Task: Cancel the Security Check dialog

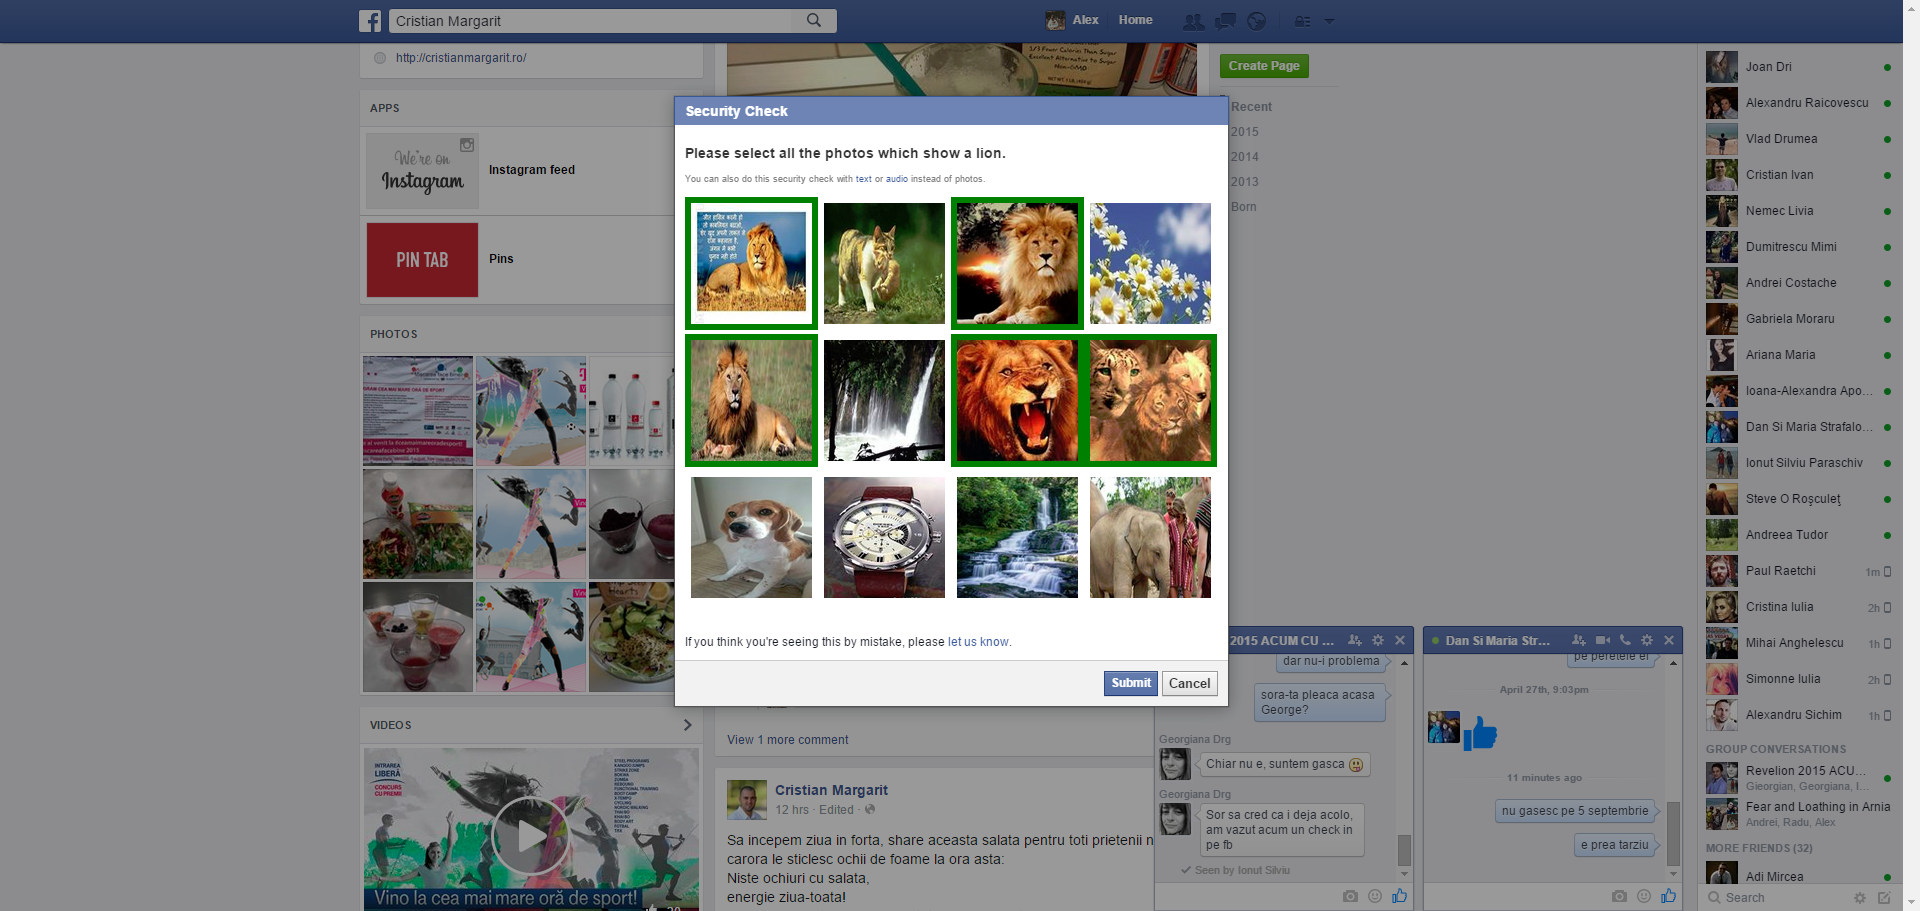Action: click(x=1190, y=683)
